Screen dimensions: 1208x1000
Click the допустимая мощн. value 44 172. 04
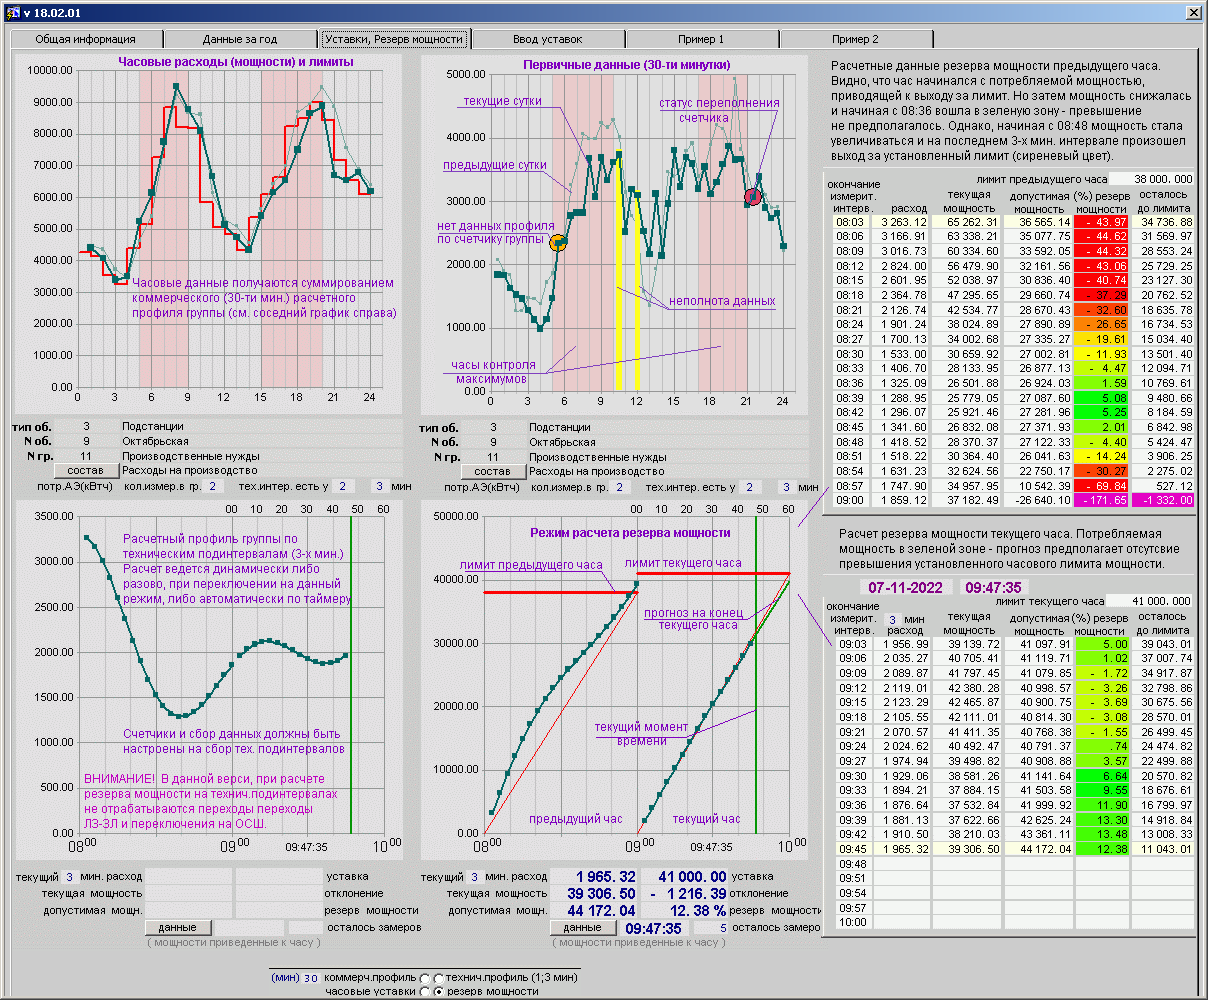(594, 910)
